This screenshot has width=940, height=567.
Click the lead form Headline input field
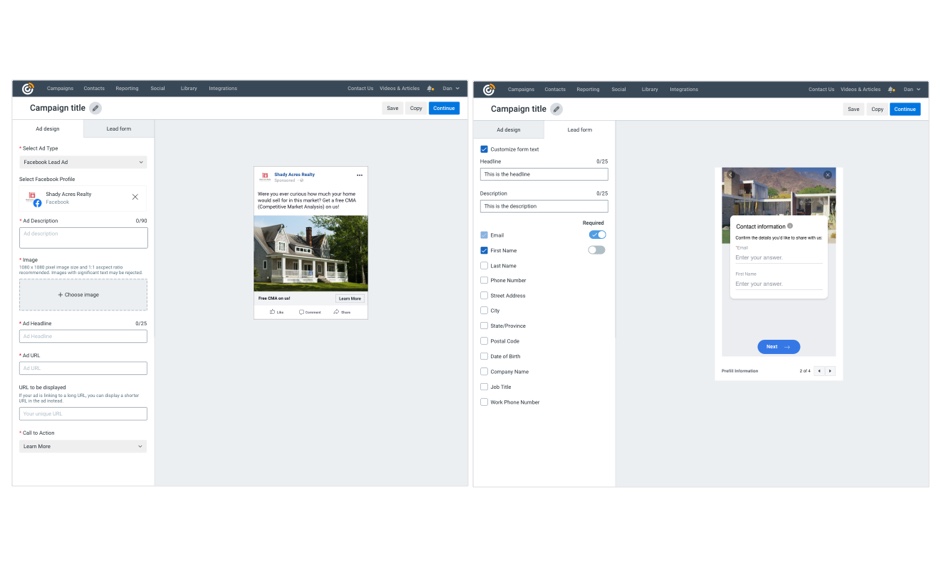[544, 174]
